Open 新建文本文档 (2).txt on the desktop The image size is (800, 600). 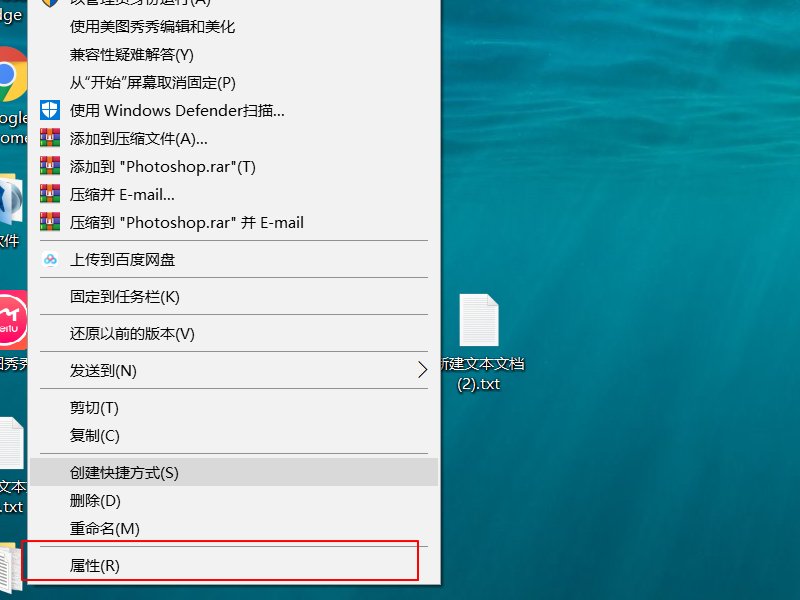[478, 320]
